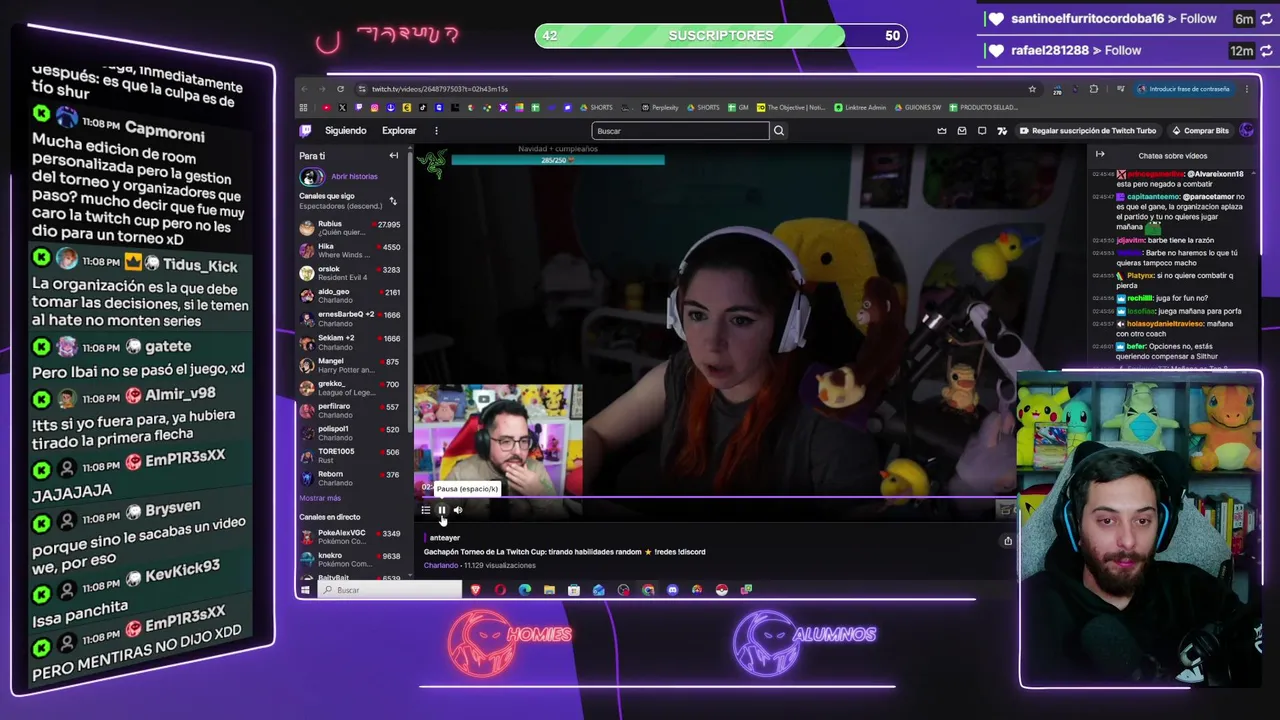Open the three-dot more menu beside Explorar

pos(436,131)
